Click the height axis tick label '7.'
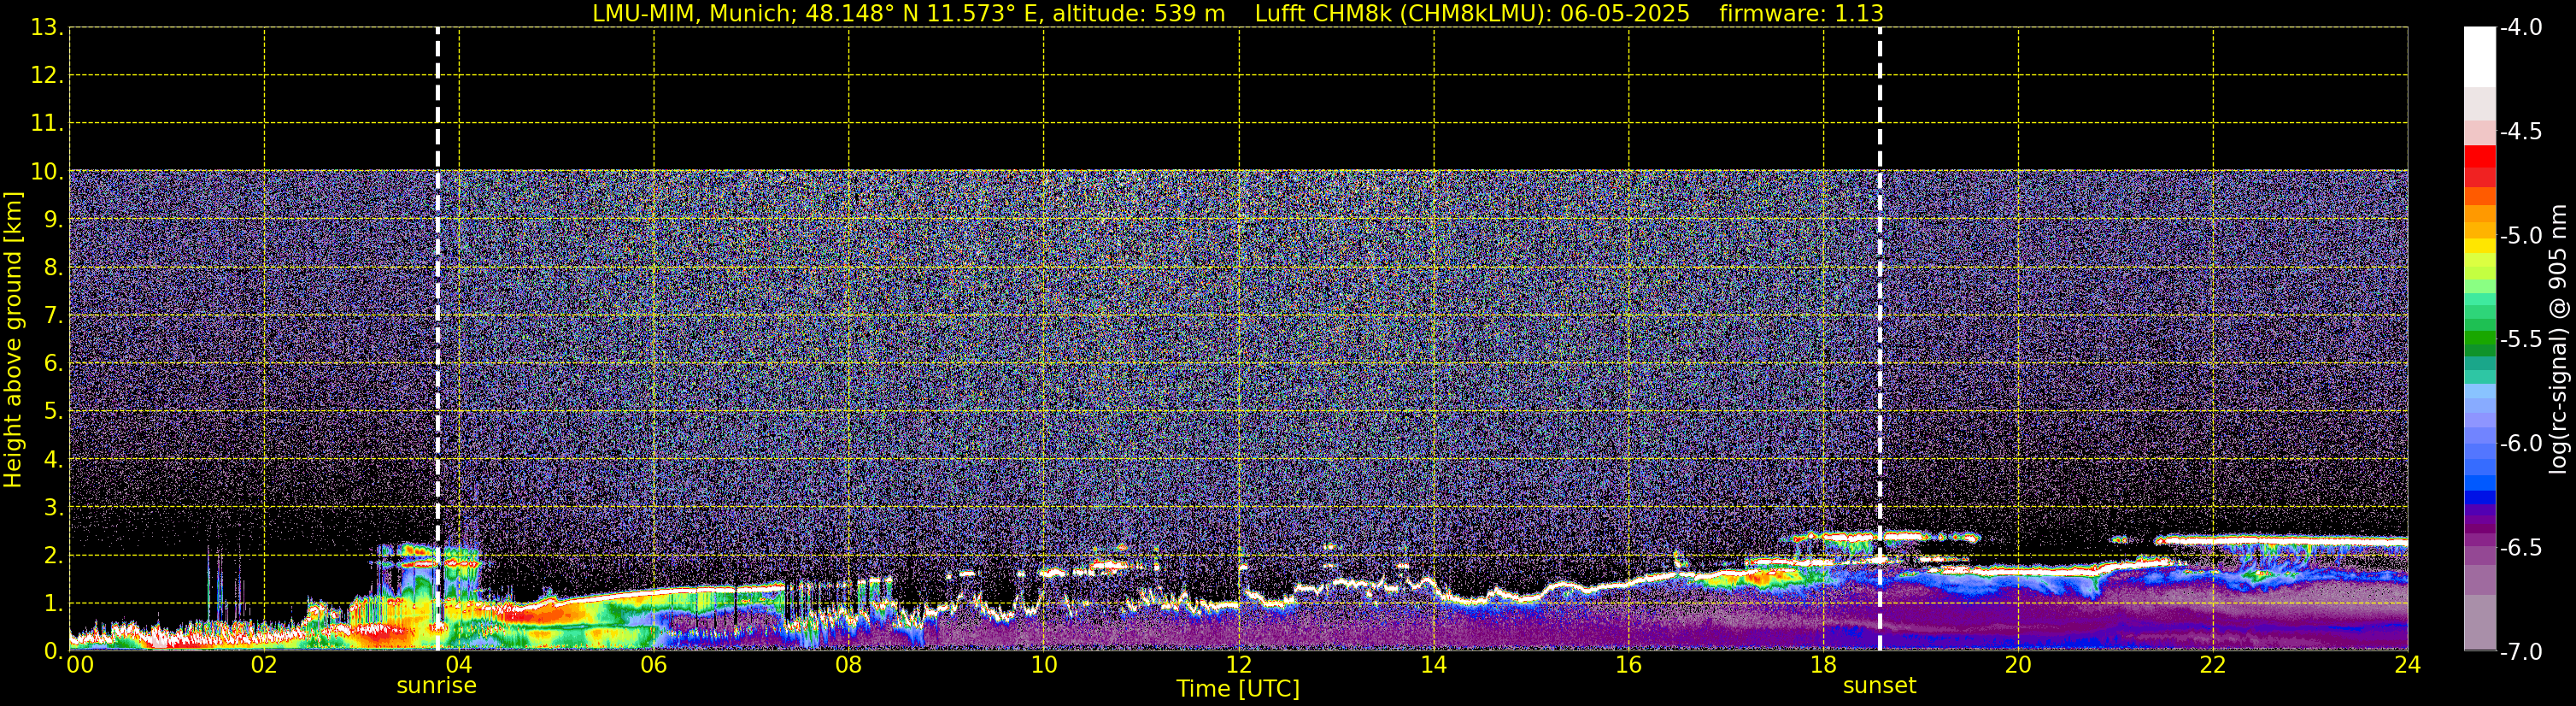Image resolution: width=2576 pixels, height=706 pixels. [x=53, y=316]
